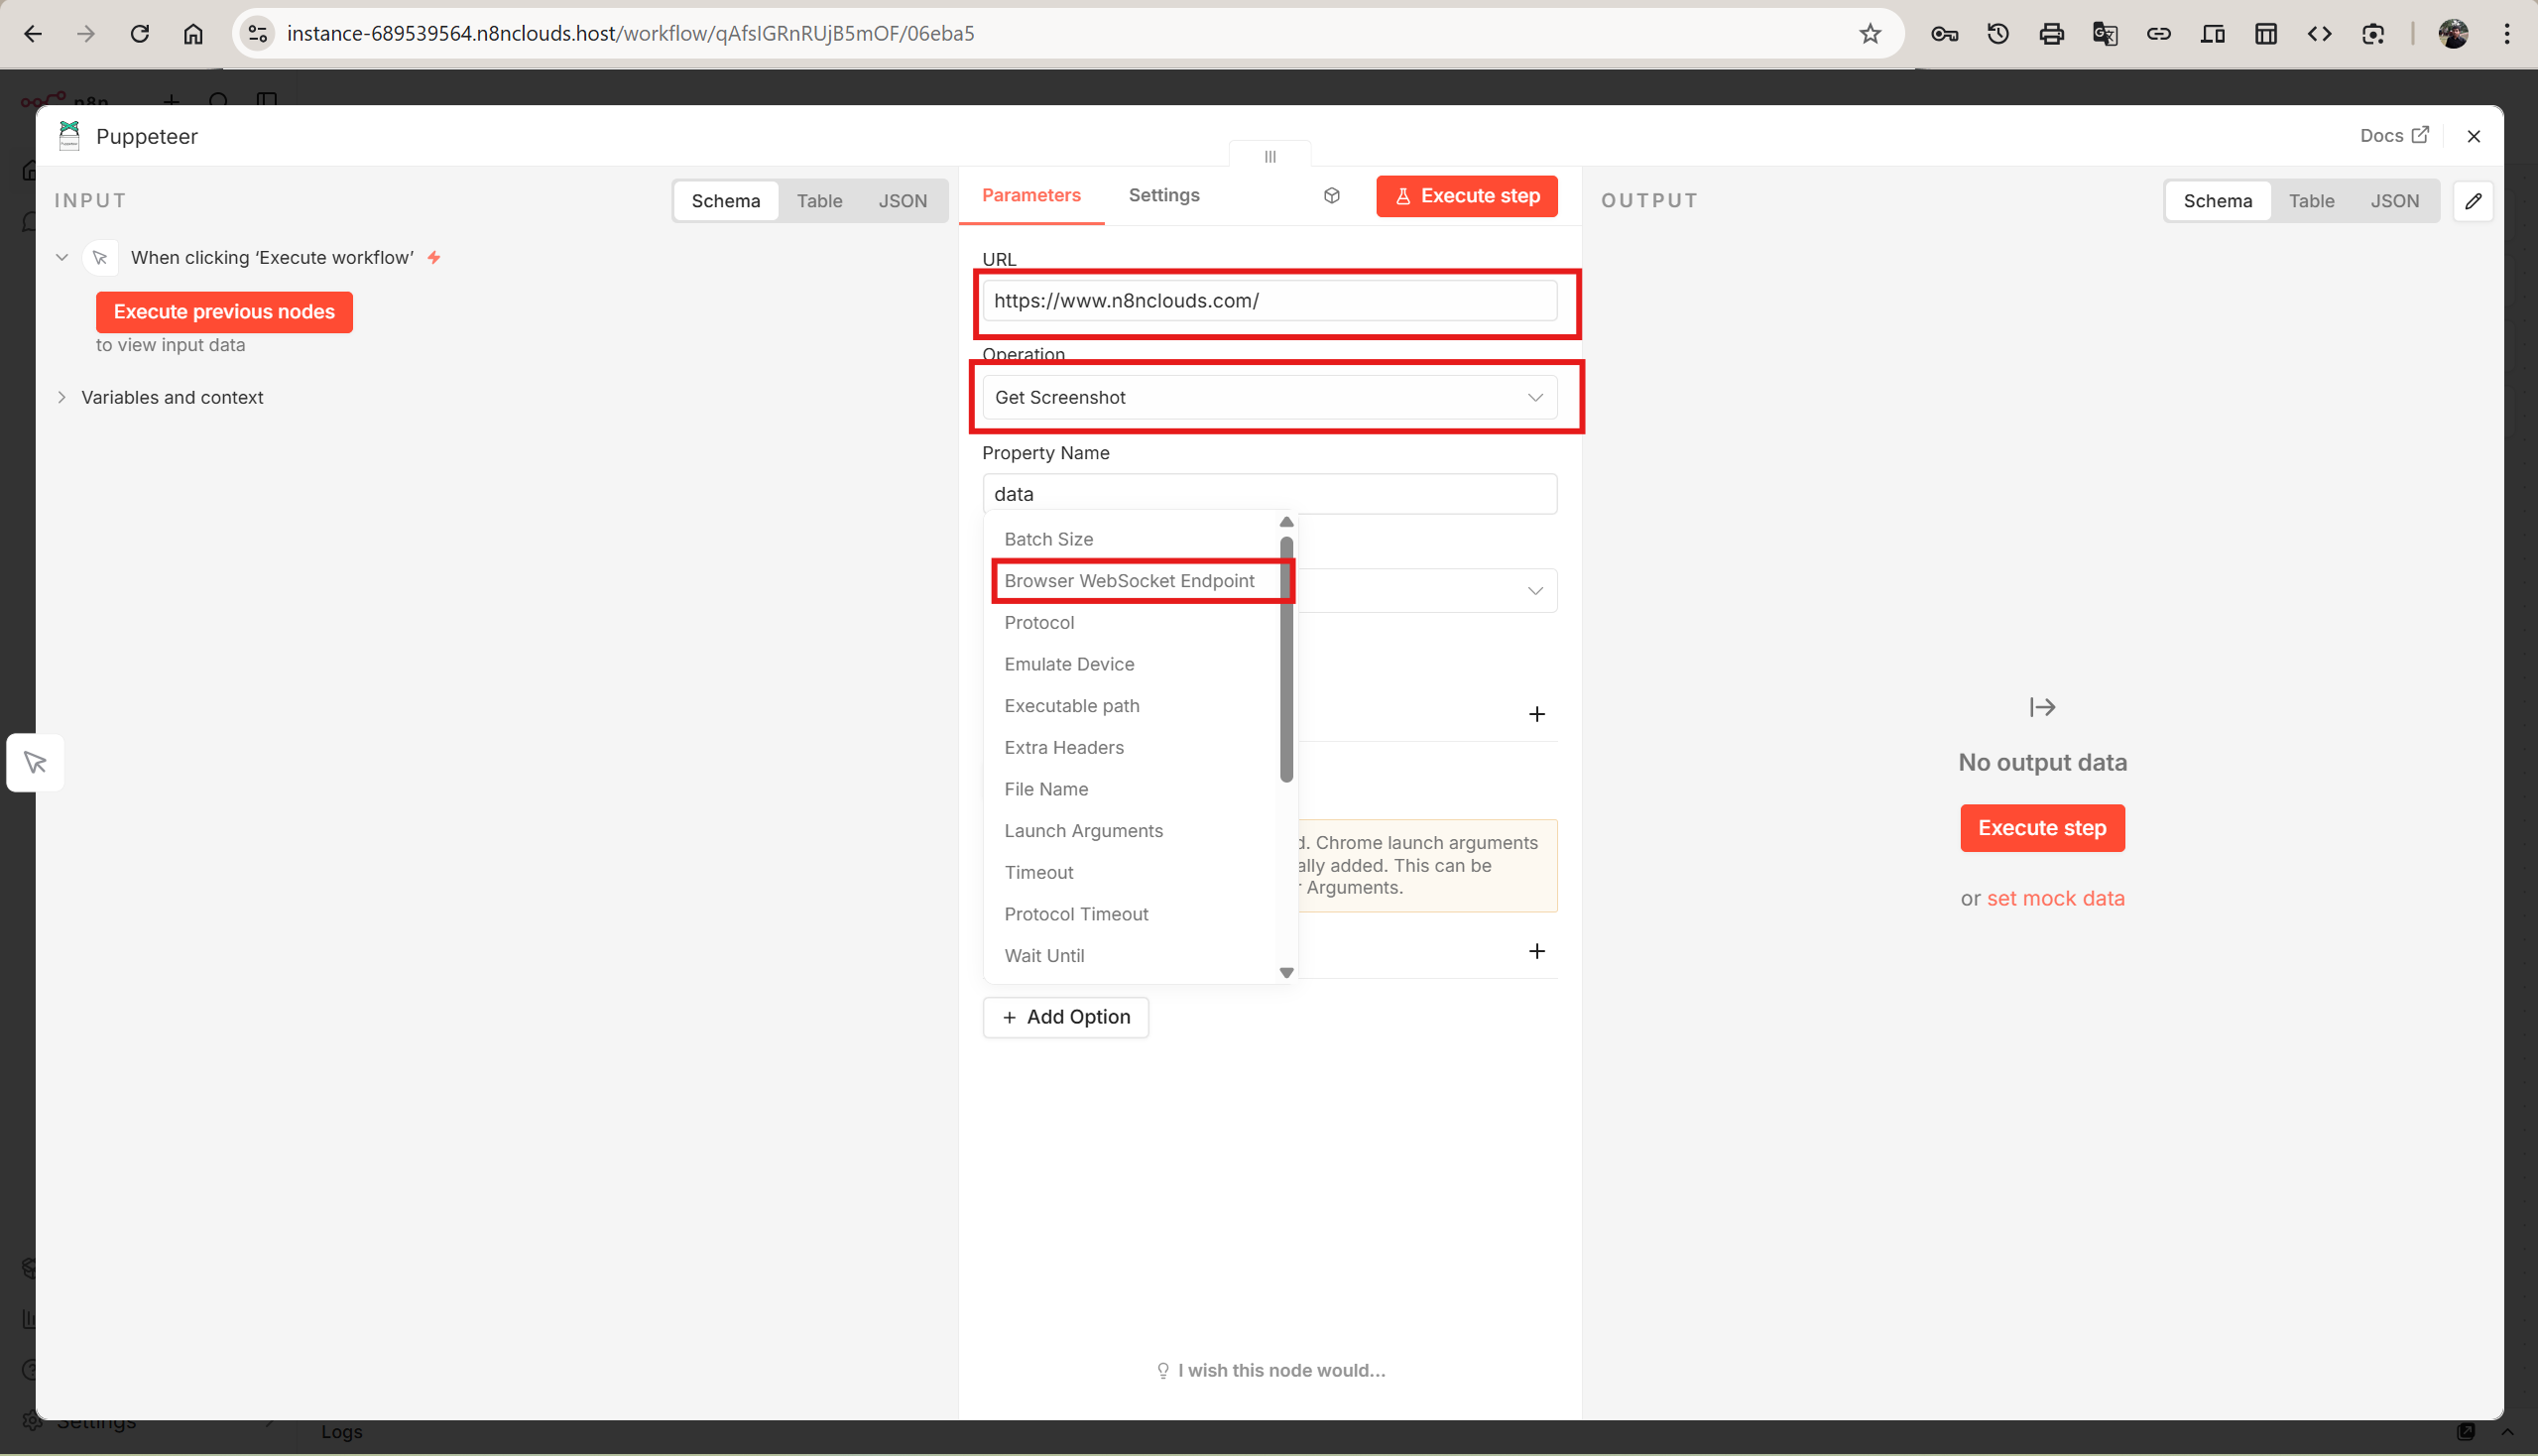Open the set mock data link
This screenshot has width=2538, height=1456.
pos(2055,899)
